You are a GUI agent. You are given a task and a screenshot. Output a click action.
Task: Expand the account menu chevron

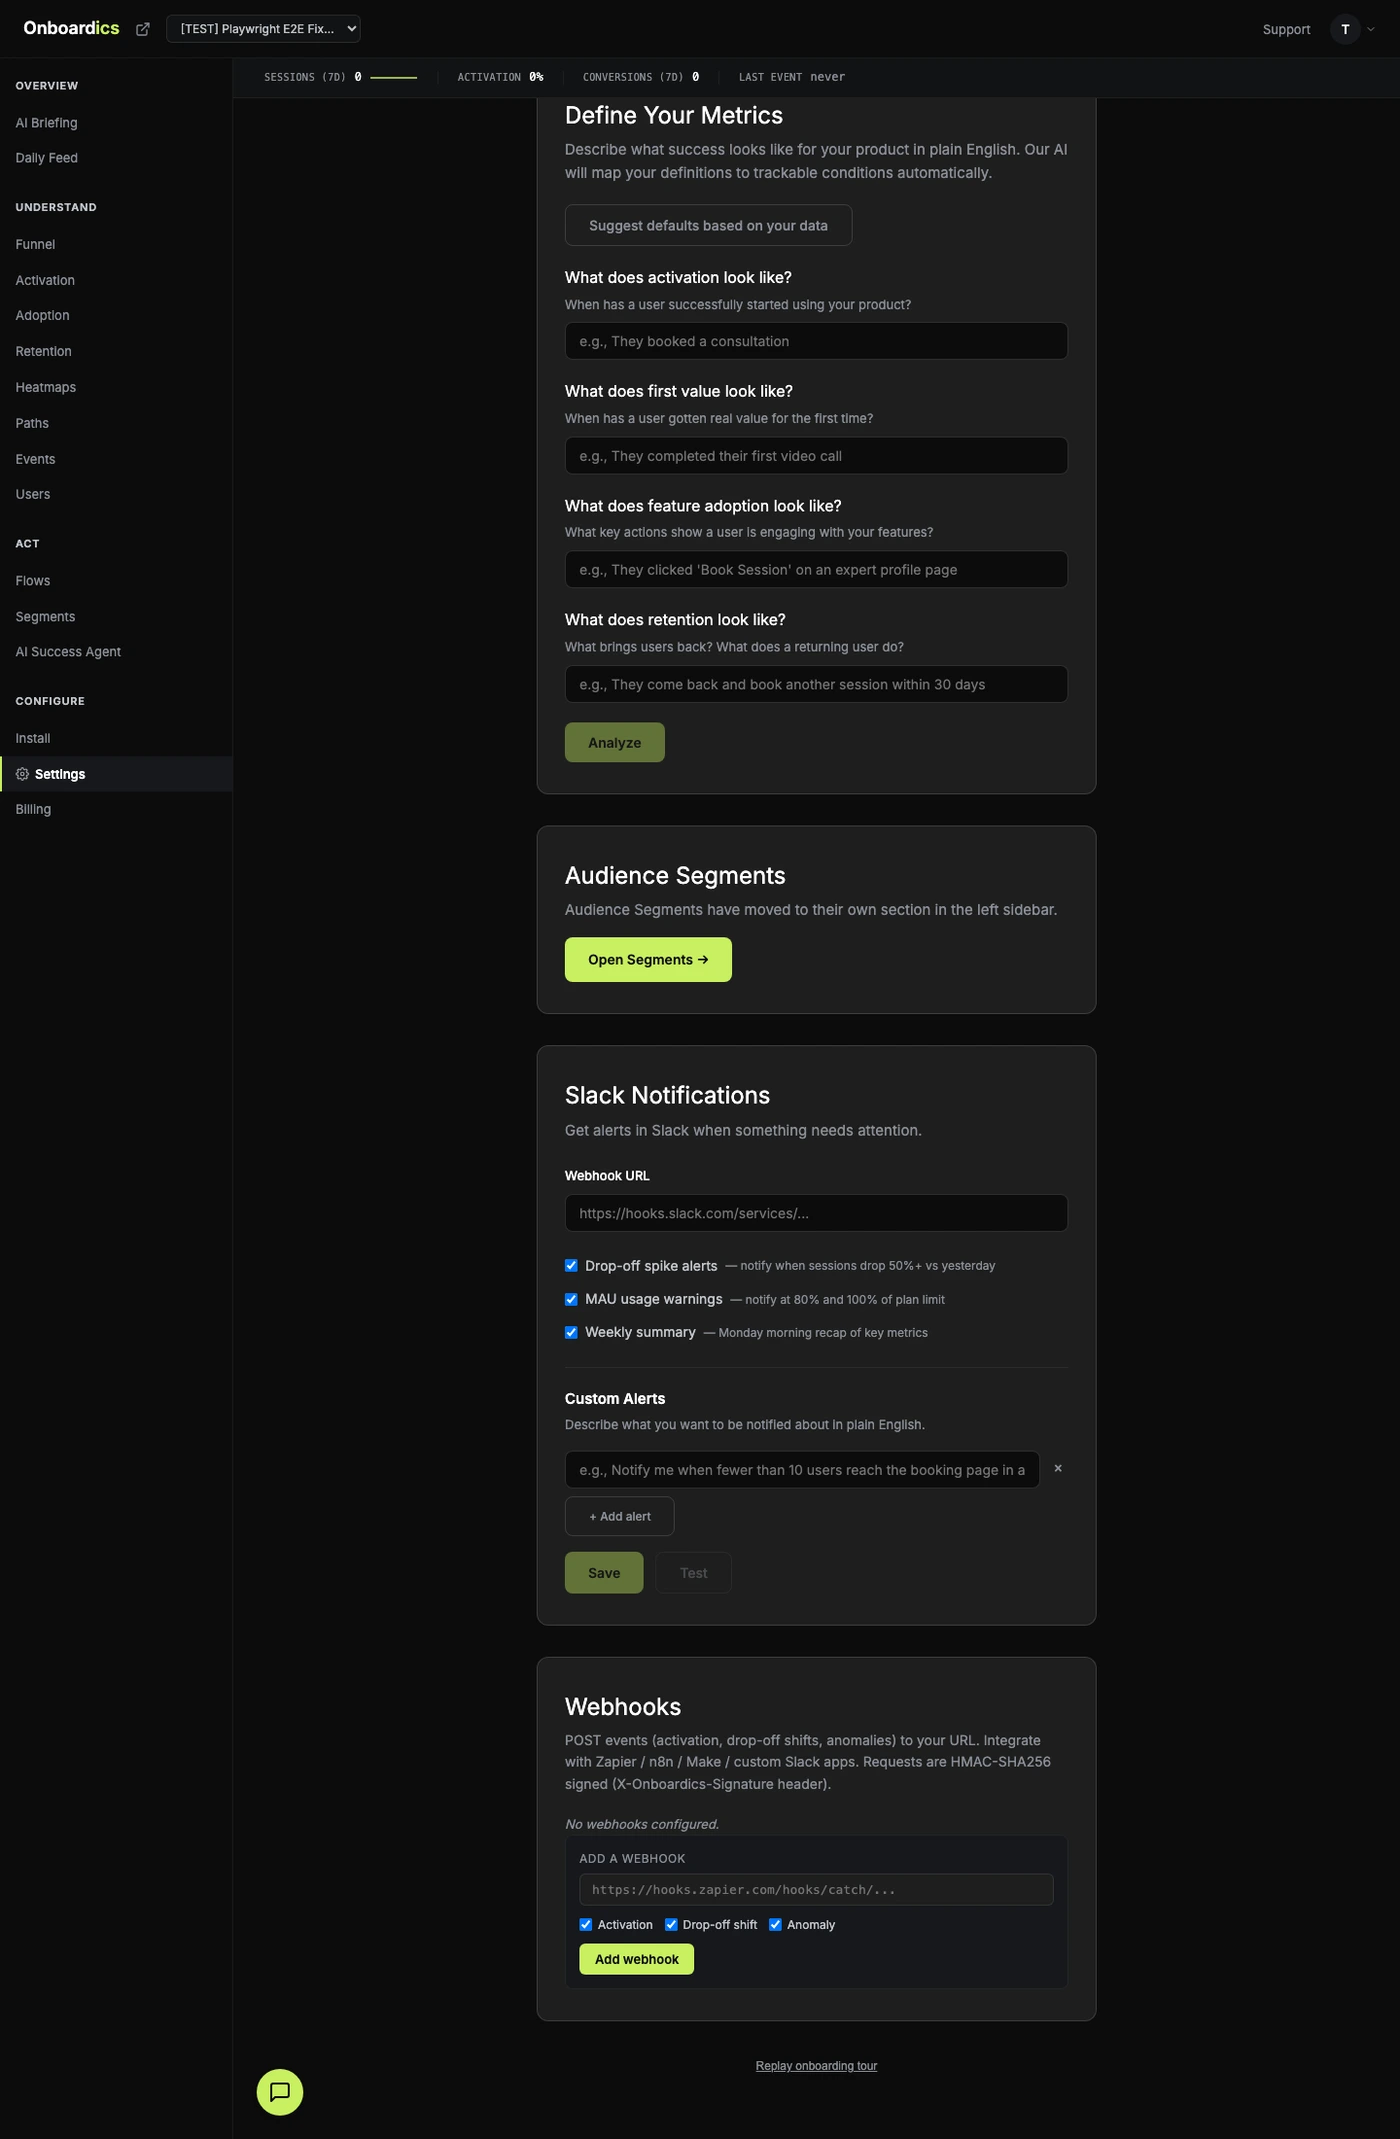pyautogui.click(x=1371, y=29)
